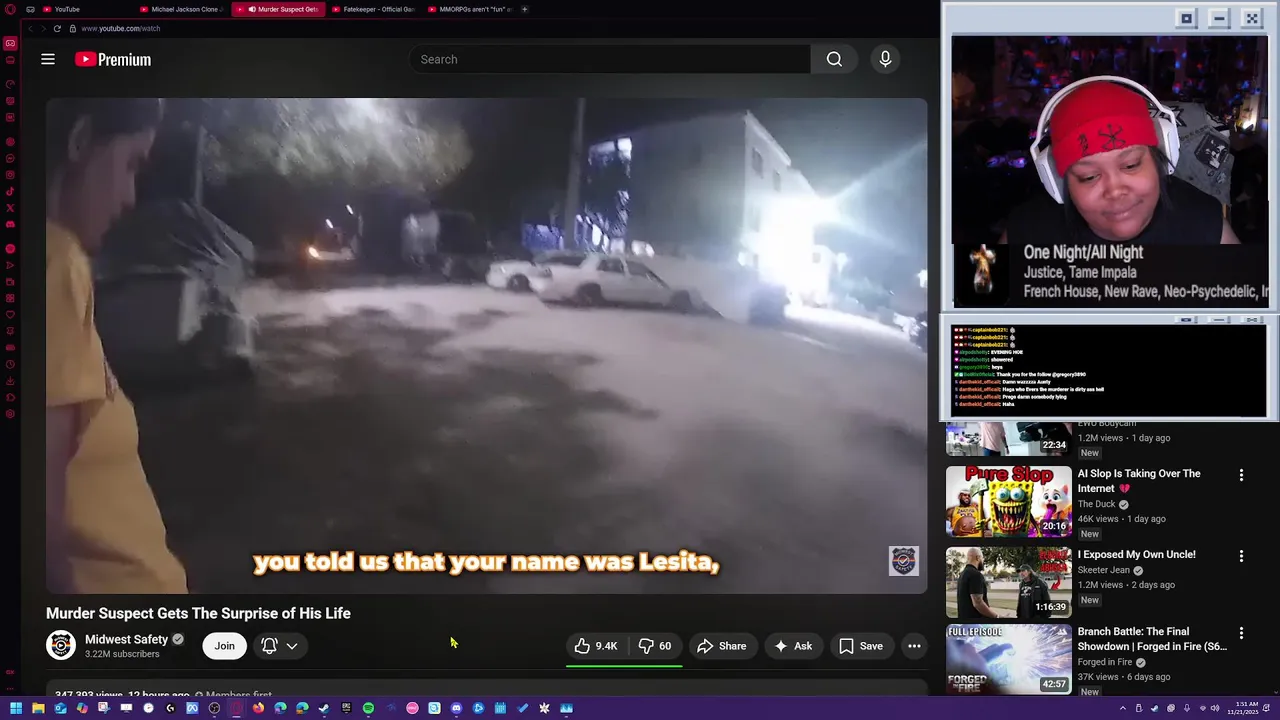
Task: Switch to Michael Jackson Clone tab
Action: coord(182,9)
